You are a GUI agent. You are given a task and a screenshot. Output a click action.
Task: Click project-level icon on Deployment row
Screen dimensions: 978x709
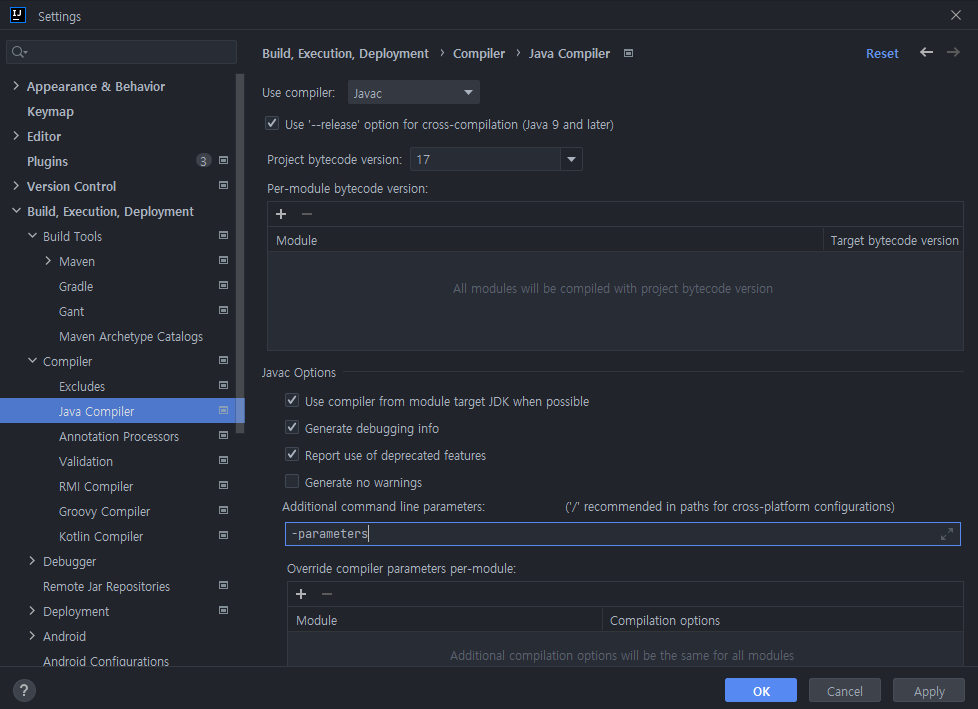pyautogui.click(x=223, y=610)
